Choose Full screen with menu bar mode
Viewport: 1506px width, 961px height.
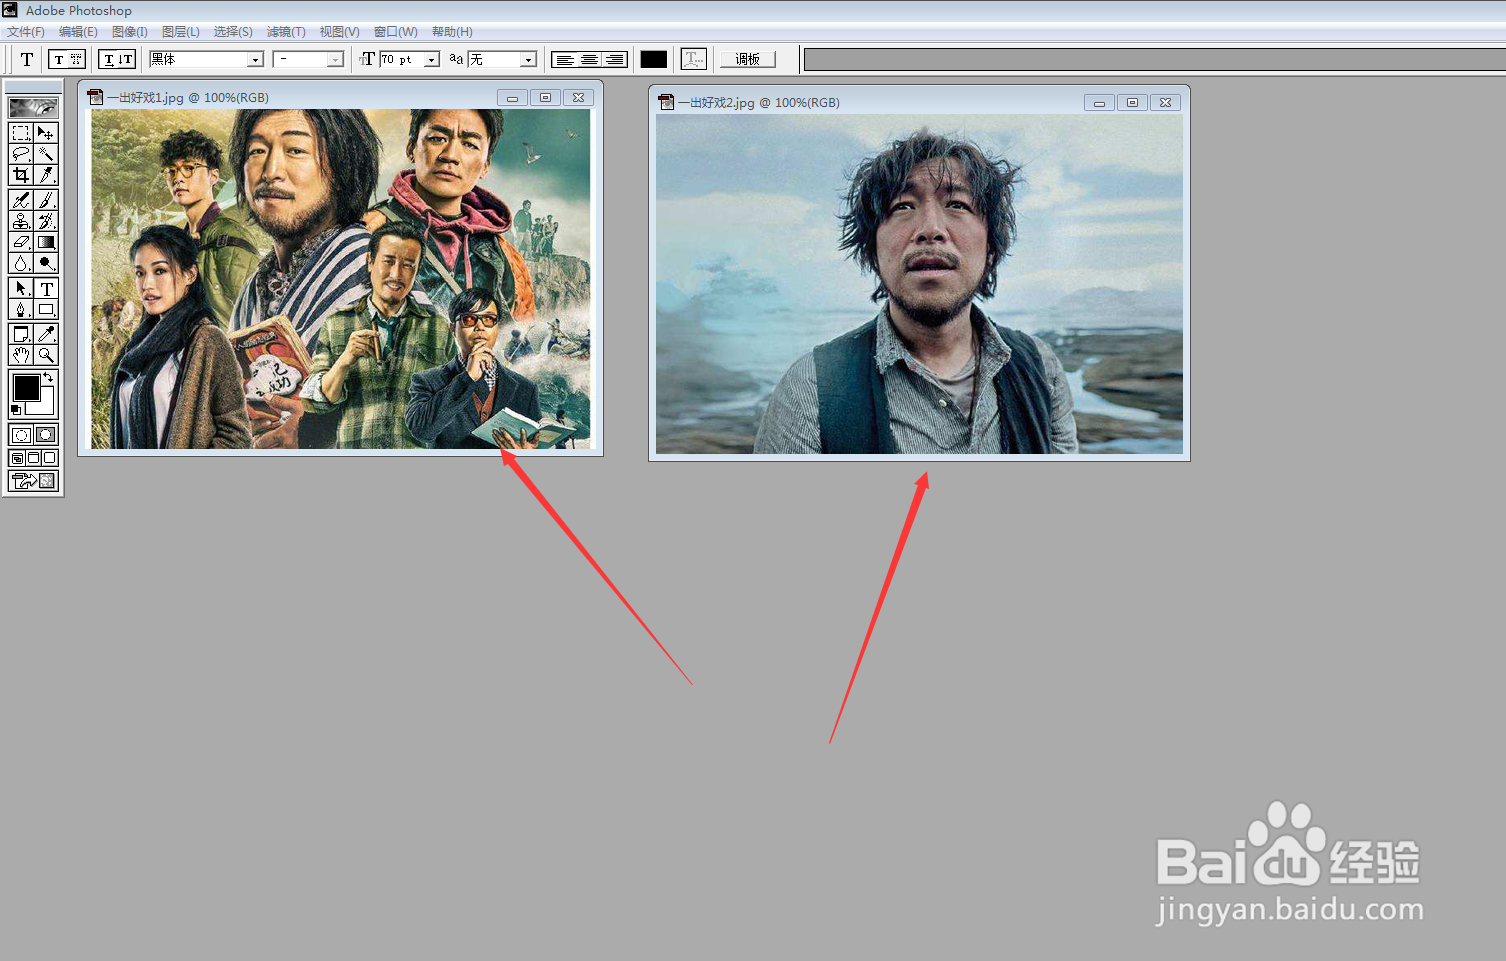pos(33,458)
